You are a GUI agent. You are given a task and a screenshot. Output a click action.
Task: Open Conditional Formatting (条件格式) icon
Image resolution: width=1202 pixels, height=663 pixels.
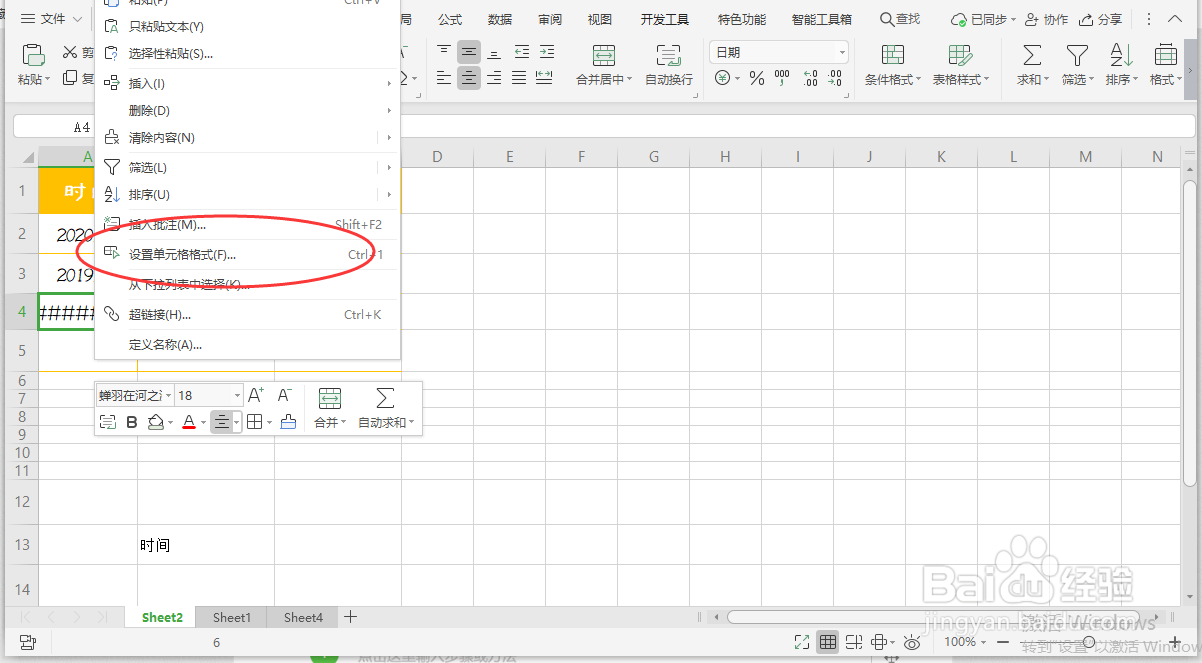tap(893, 55)
